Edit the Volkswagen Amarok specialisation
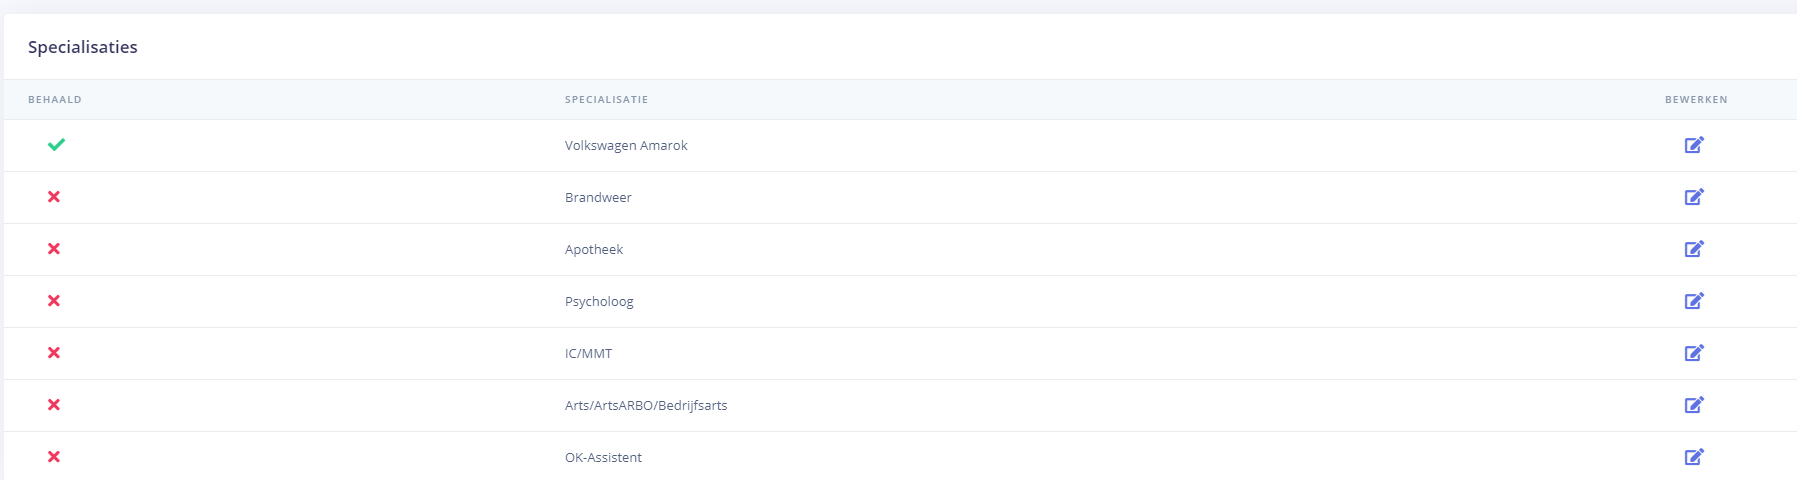 [1693, 145]
